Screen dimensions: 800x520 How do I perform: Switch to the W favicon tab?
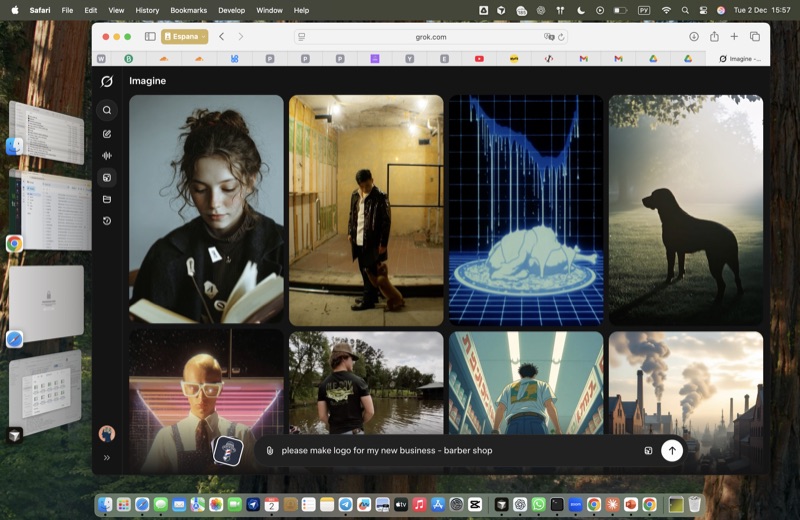(102, 59)
